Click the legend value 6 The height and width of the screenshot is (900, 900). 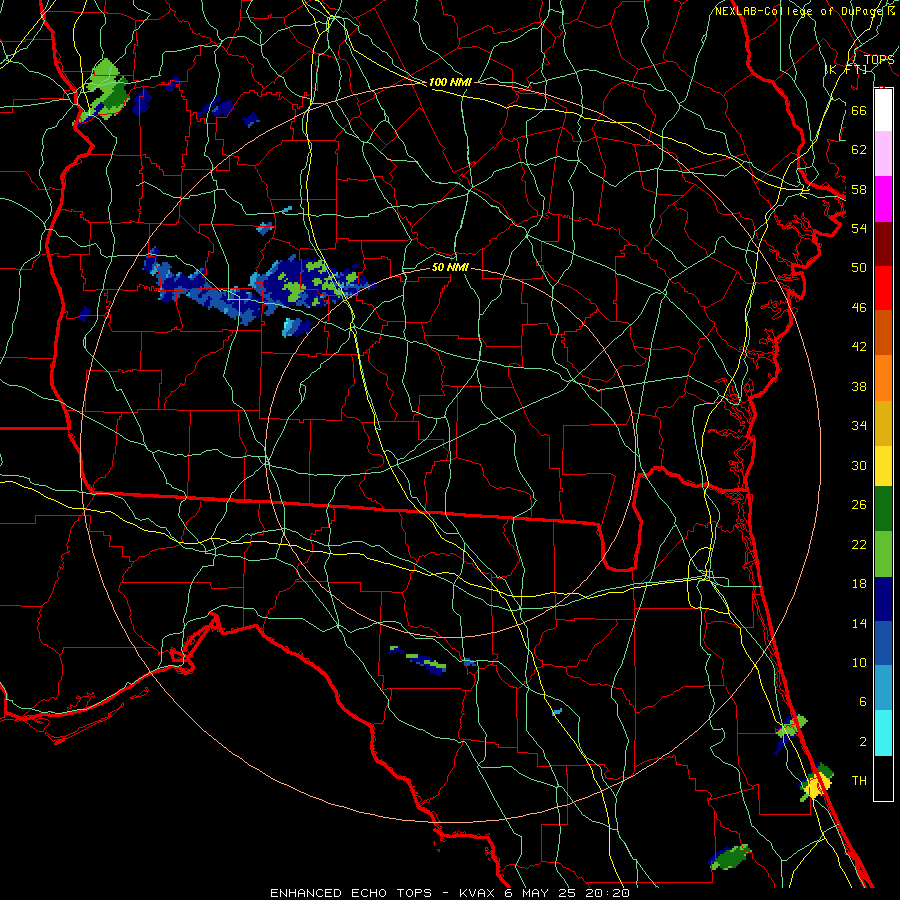tap(862, 702)
